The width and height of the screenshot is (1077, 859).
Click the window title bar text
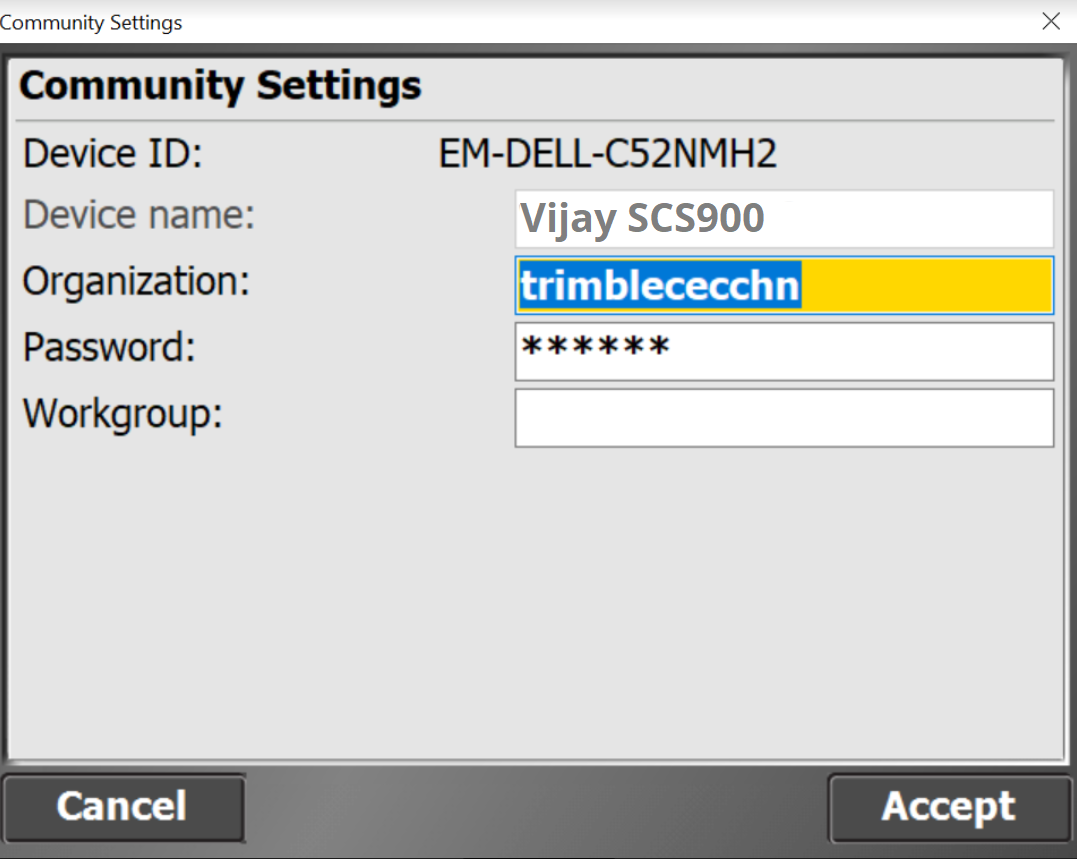(91, 22)
